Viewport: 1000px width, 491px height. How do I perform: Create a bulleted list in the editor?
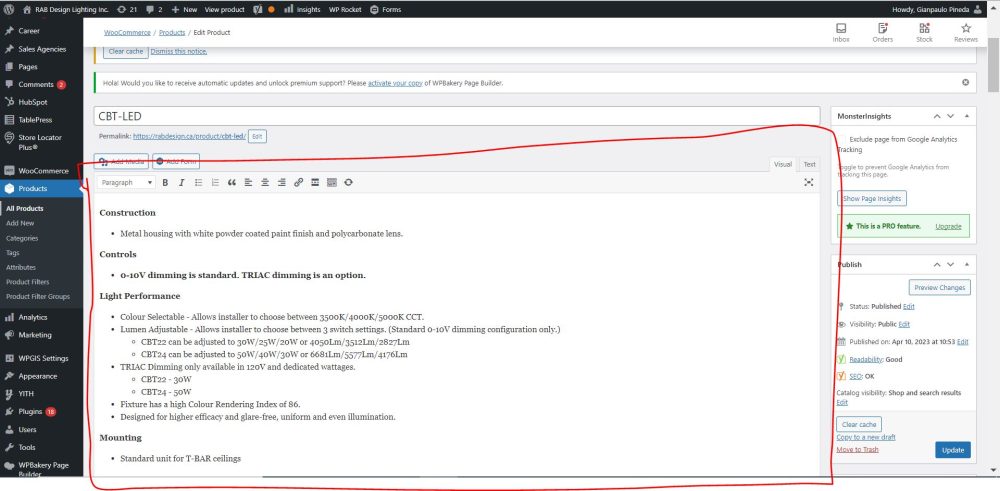[198, 183]
